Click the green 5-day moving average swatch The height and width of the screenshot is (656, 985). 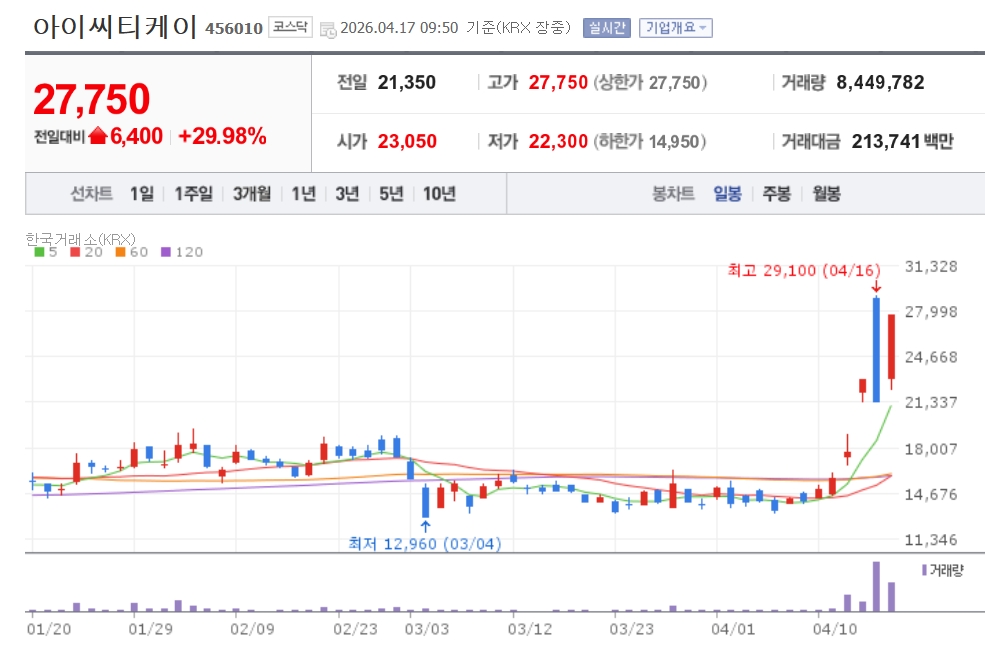pyautogui.click(x=39, y=252)
